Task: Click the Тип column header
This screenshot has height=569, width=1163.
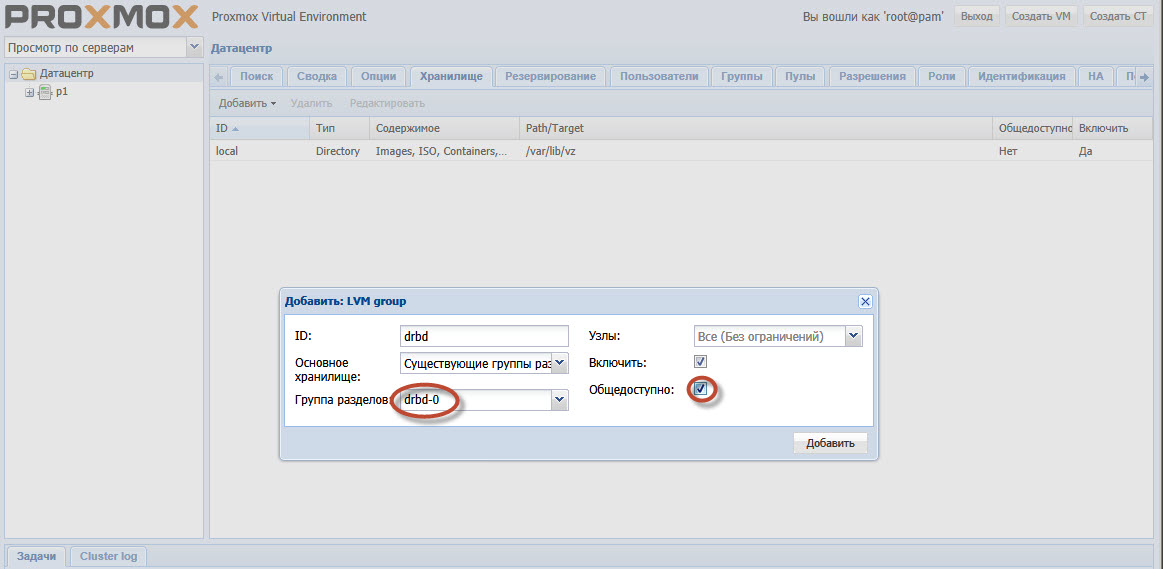Action: (339, 128)
